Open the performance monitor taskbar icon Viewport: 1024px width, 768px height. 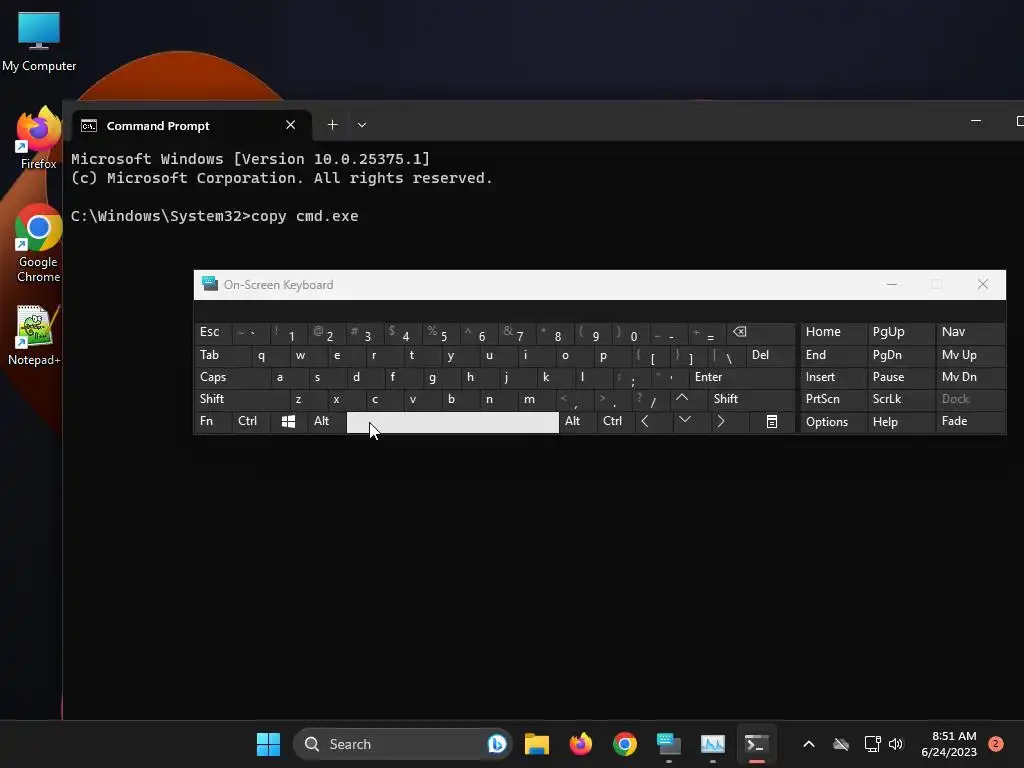(712, 744)
